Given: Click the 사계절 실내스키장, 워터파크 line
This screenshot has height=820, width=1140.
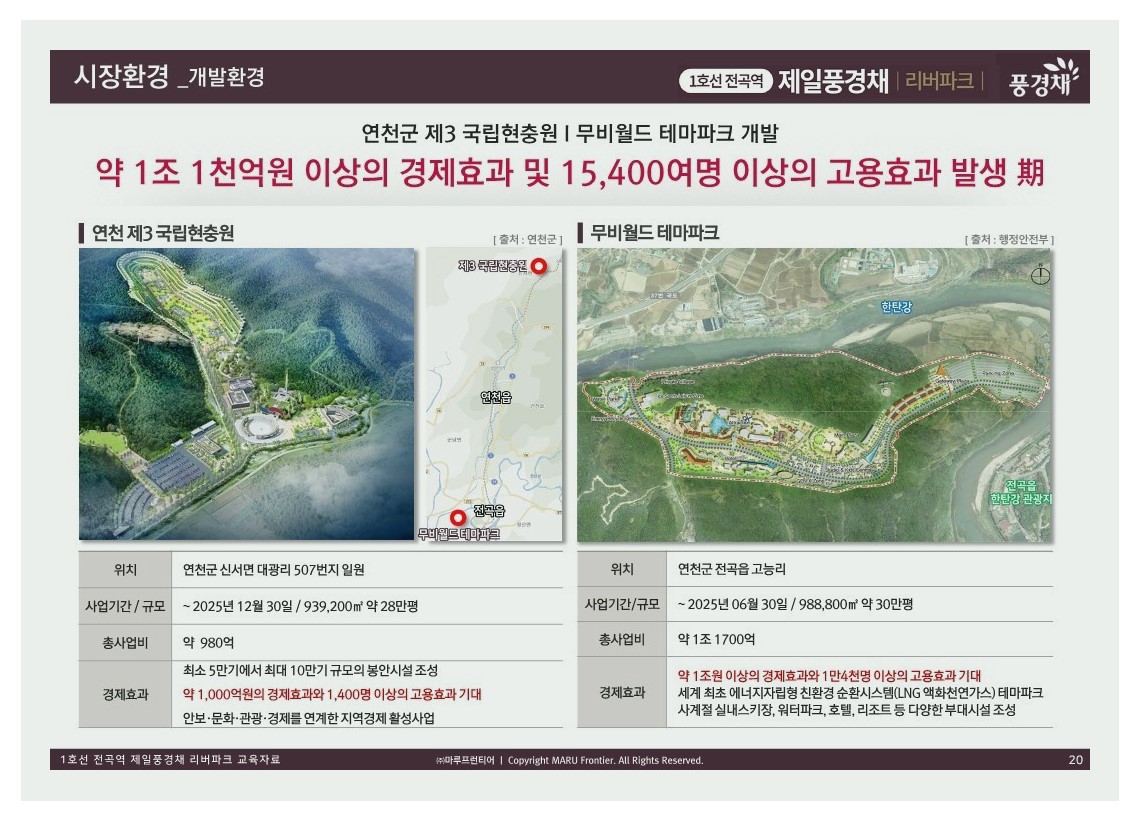Looking at the screenshot, I should click(846, 710).
